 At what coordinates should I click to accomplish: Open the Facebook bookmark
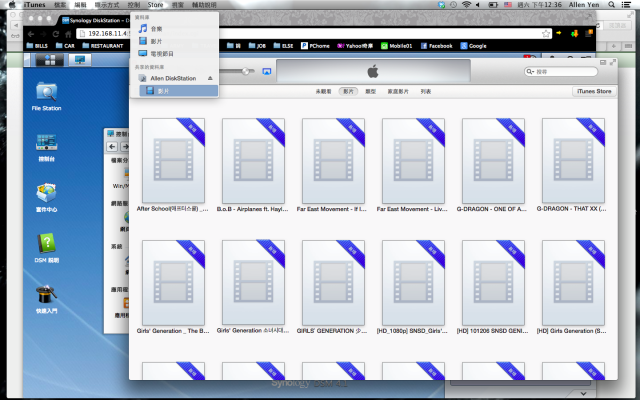point(436,46)
